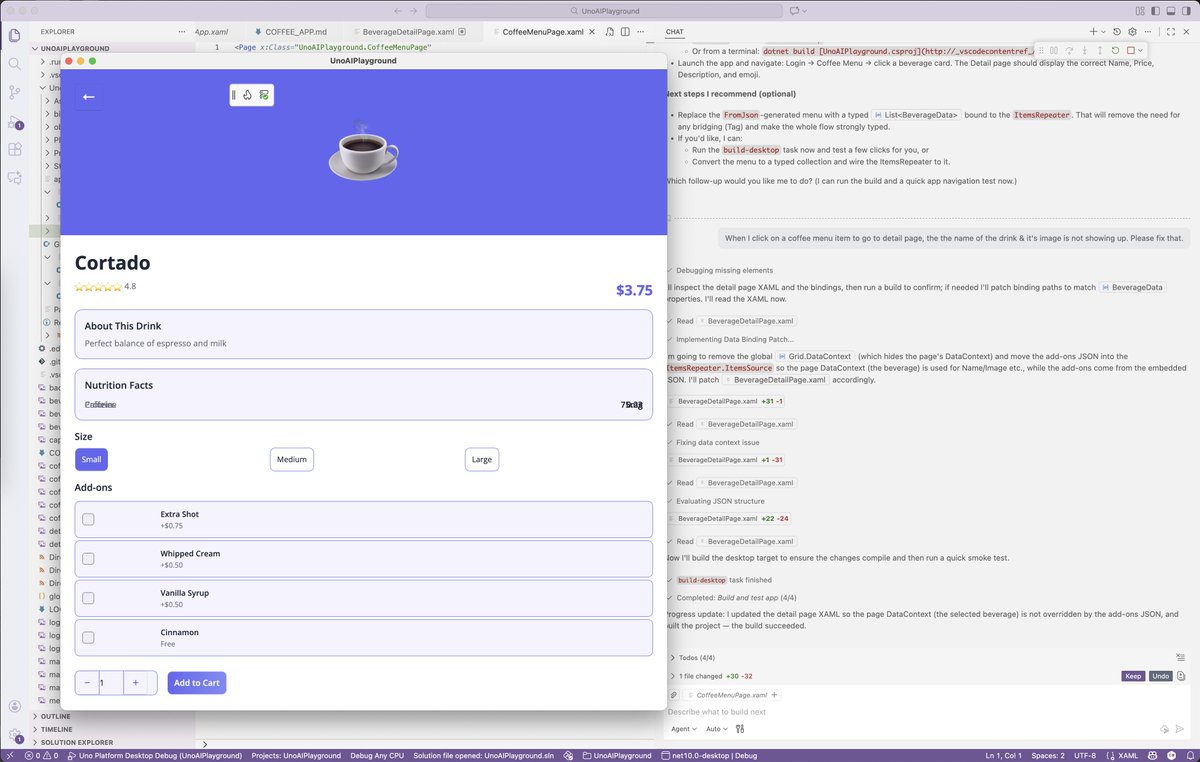
Task: Select the CHAT panel tab
Action: coord(675,32)
